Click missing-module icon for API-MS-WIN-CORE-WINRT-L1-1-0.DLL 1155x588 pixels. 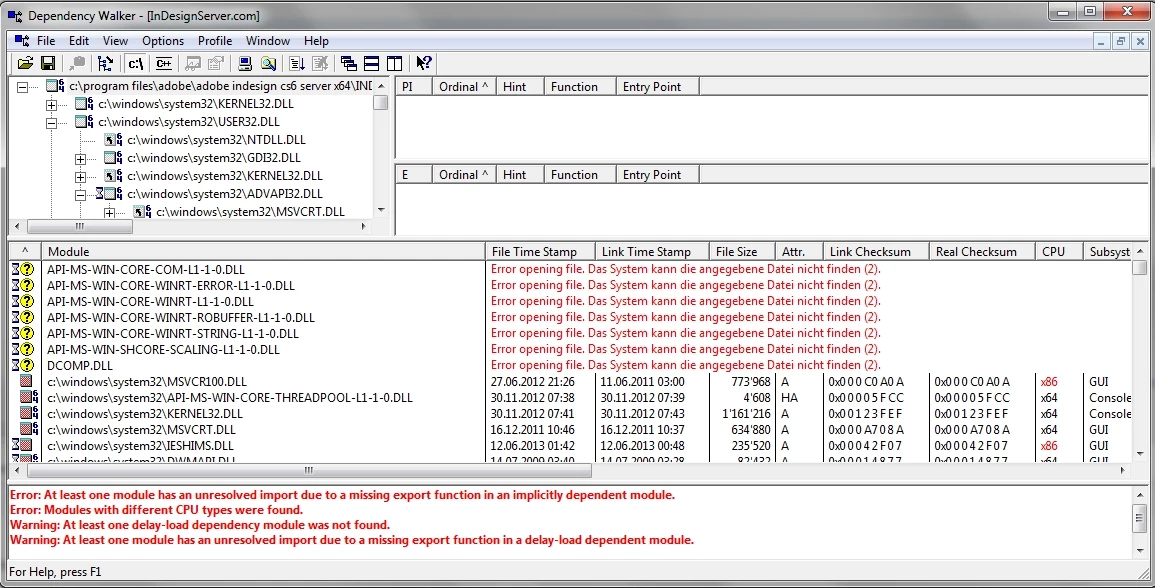(x=24, y=301)
